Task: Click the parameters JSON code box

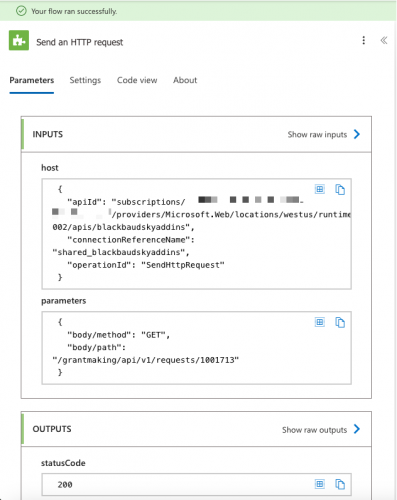Action: point(196,348)
